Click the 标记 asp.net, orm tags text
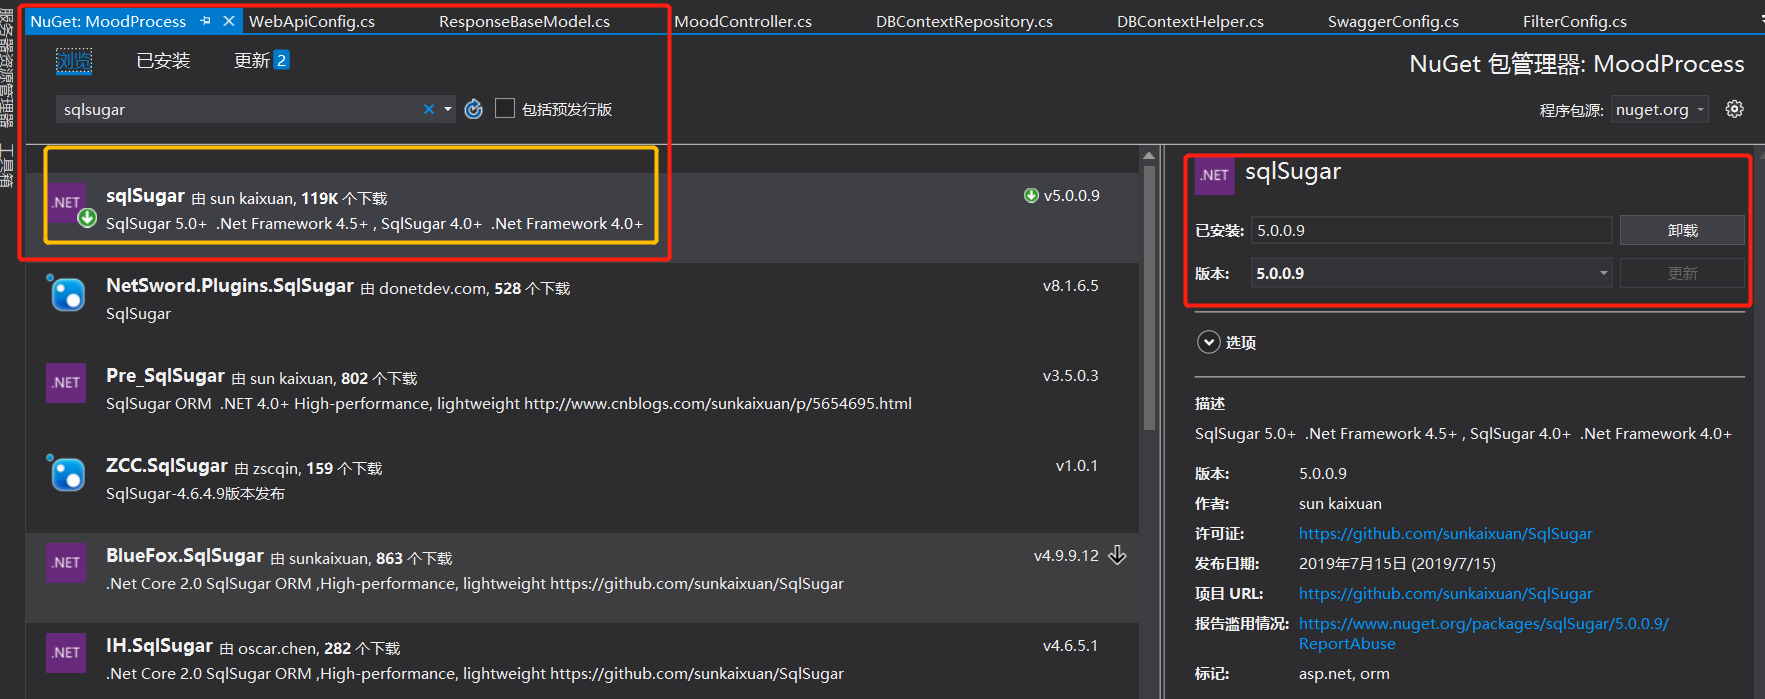Screen dimensions: 1765x699 [1344, 674]
